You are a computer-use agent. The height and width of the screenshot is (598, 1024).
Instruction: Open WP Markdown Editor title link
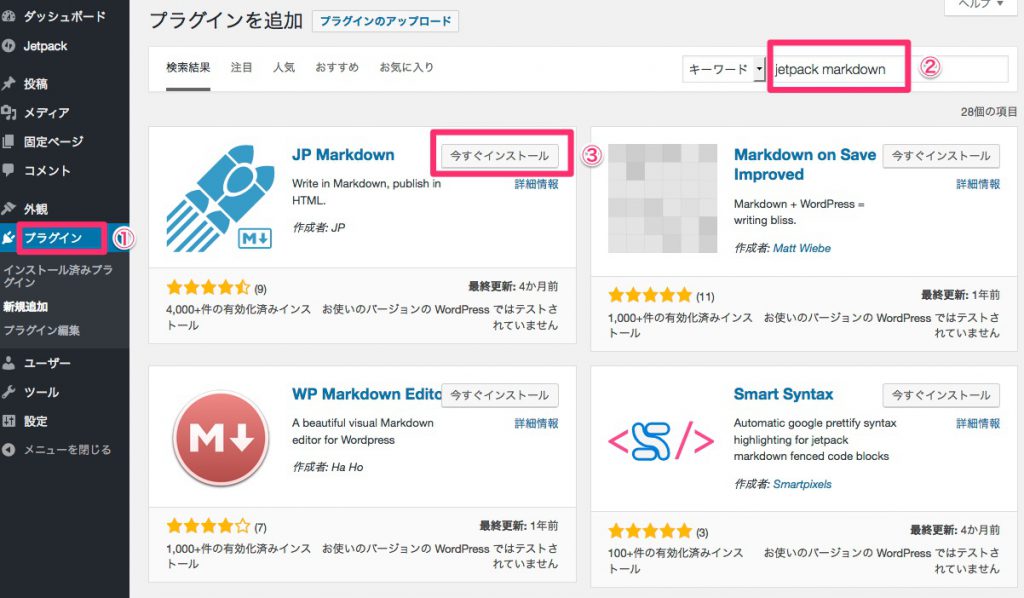(x=366, y=394)
